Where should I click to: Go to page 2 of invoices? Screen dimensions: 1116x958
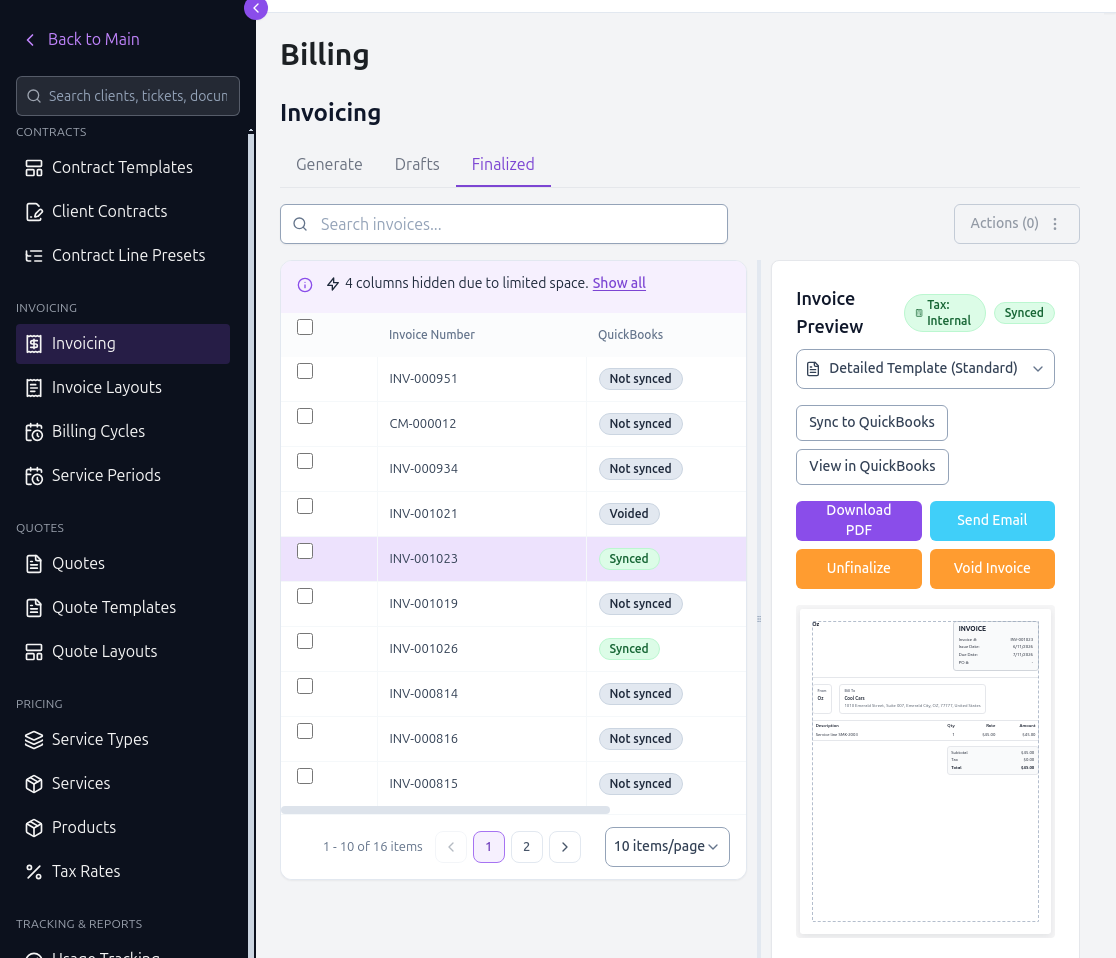[527, 847]
